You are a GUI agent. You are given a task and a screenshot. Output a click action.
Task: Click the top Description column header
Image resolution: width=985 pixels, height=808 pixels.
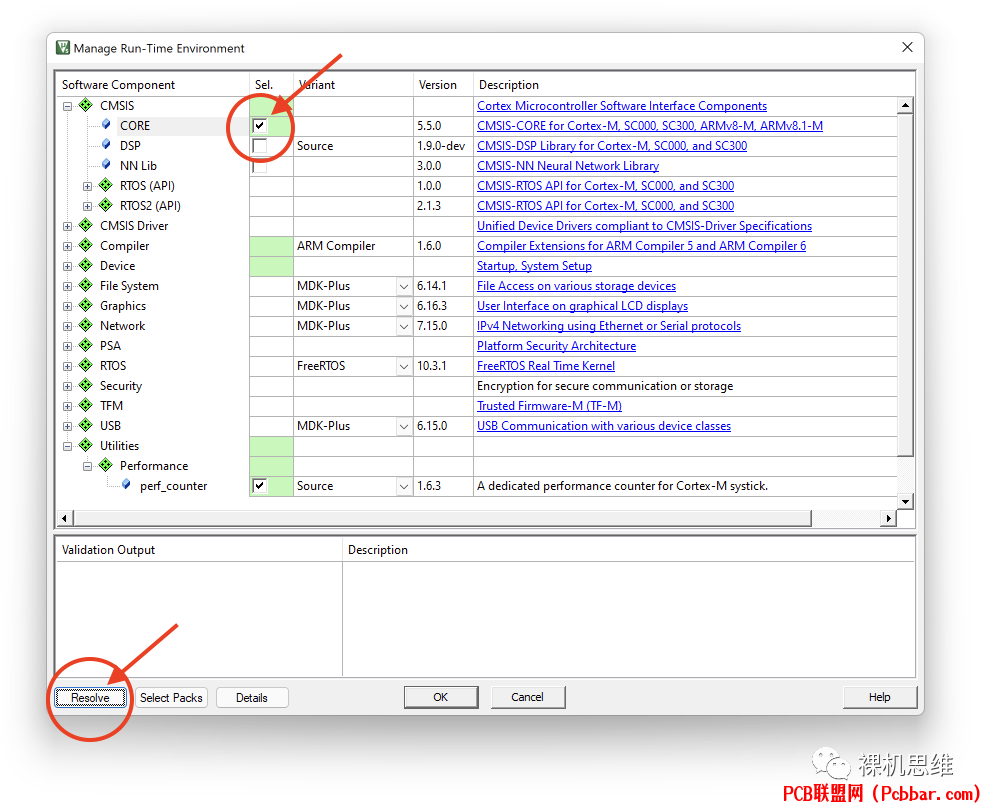(x=694, y=85)
